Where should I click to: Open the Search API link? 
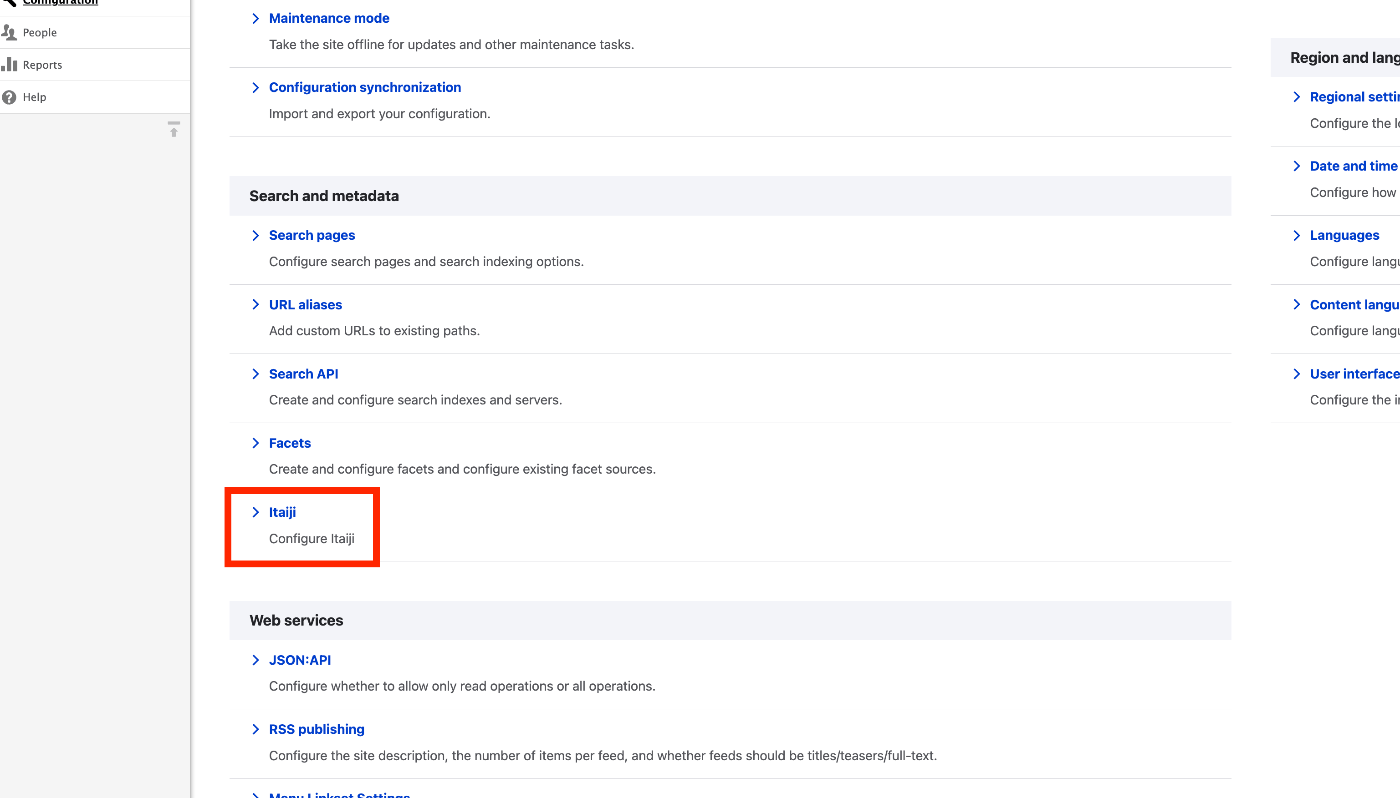303,373
